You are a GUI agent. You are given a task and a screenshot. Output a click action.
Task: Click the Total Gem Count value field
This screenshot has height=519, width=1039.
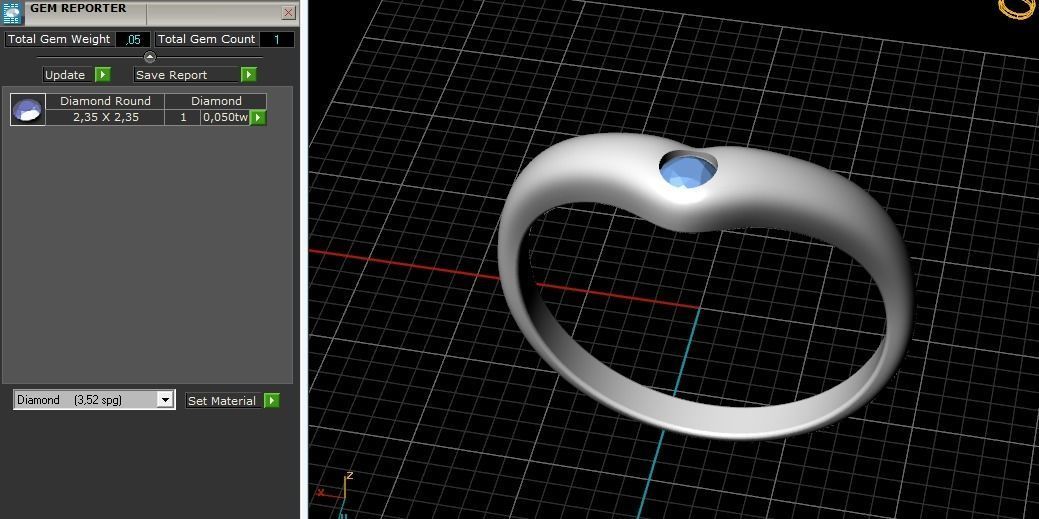277,39
